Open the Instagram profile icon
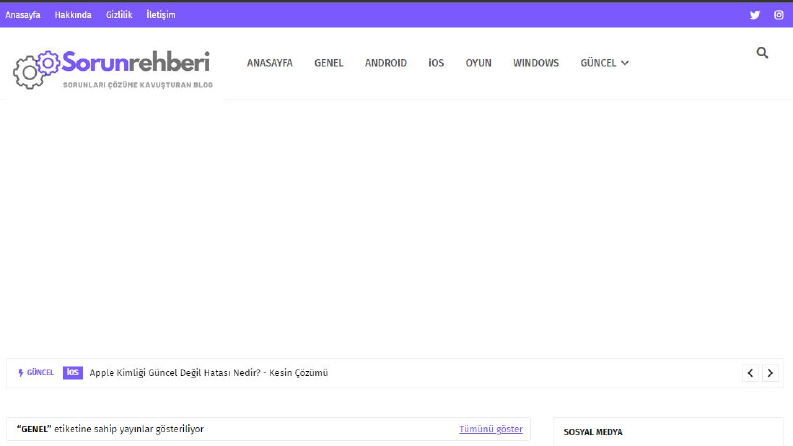 (779, 15)
